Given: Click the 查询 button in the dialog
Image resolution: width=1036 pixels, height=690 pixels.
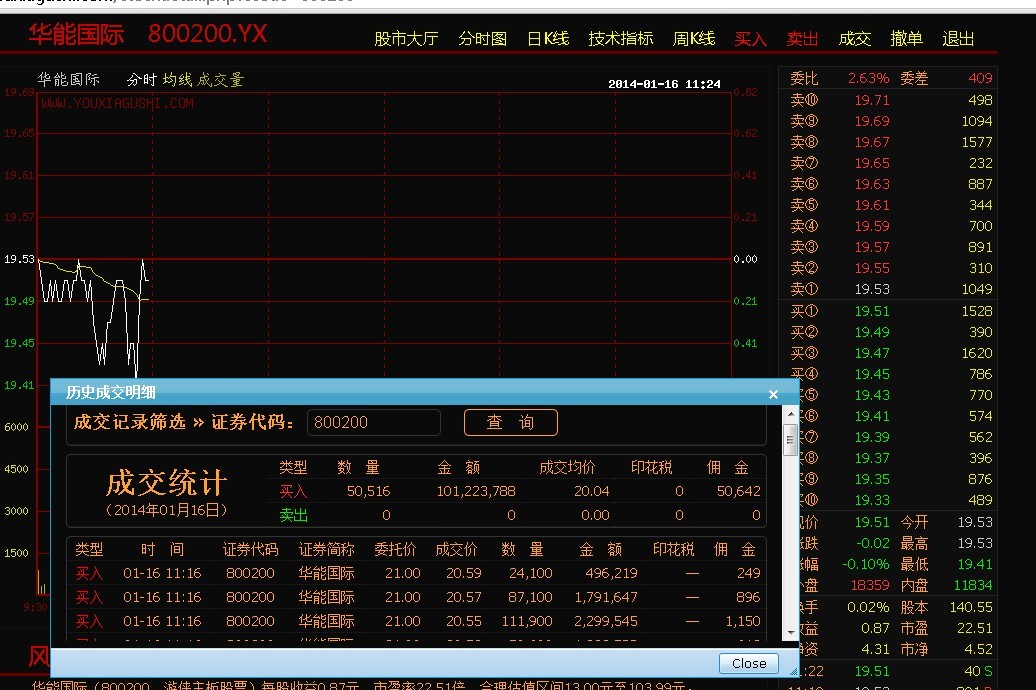Looking at the screenshot, I should tap(511, 422).
